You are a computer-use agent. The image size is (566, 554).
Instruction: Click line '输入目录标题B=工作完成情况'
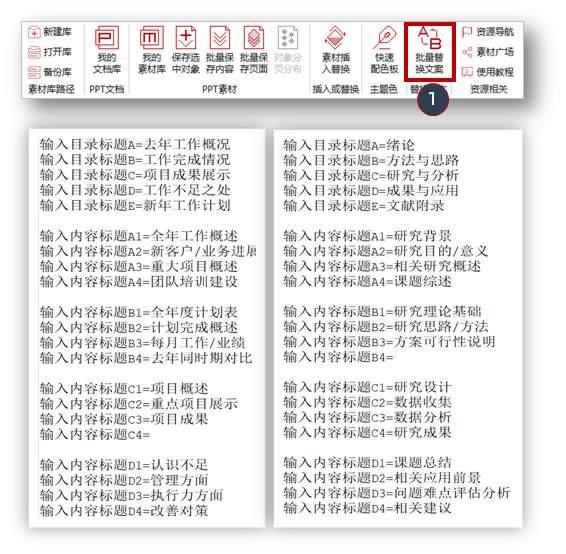135,160
